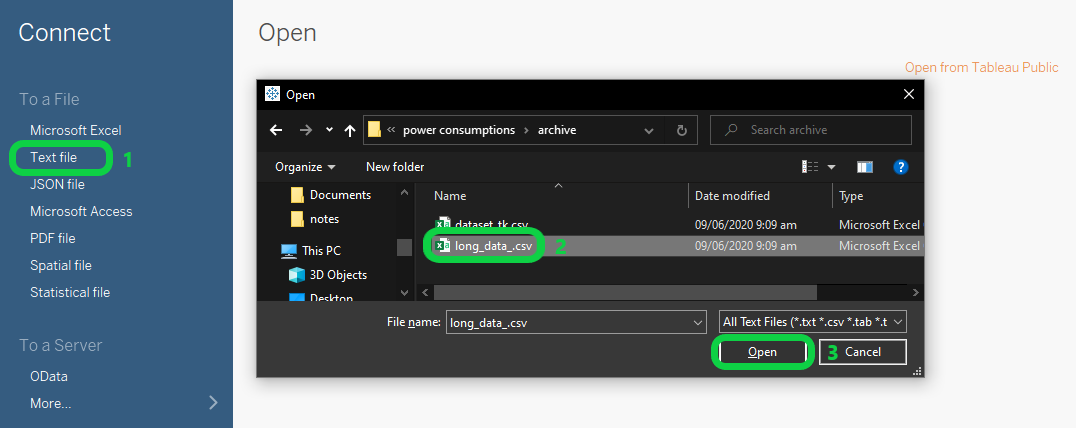Click the Open button in dialog

pyautogui.click(x=762, y=352)
